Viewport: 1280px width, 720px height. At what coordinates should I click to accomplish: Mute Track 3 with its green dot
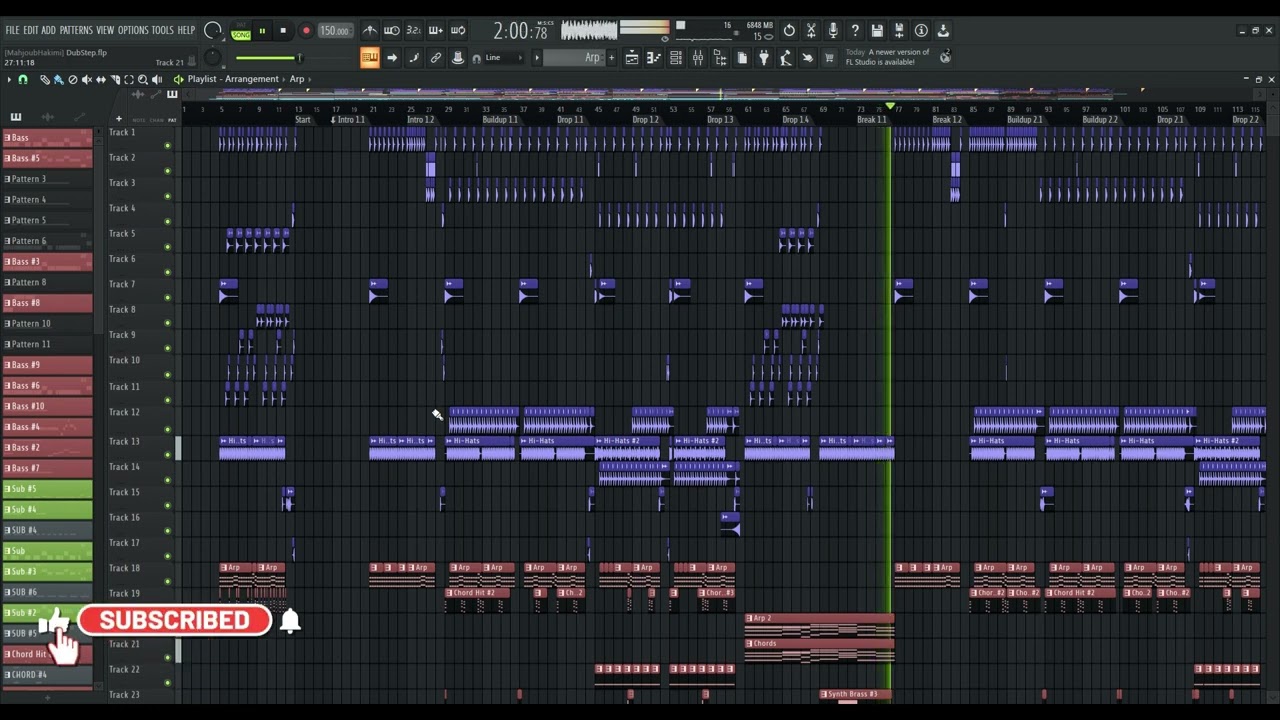point(167,196)
